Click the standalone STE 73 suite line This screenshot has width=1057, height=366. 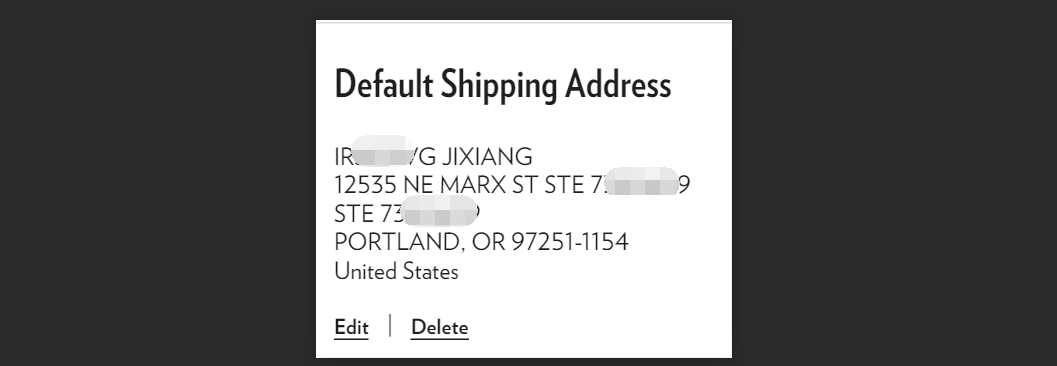click(407, 214)
